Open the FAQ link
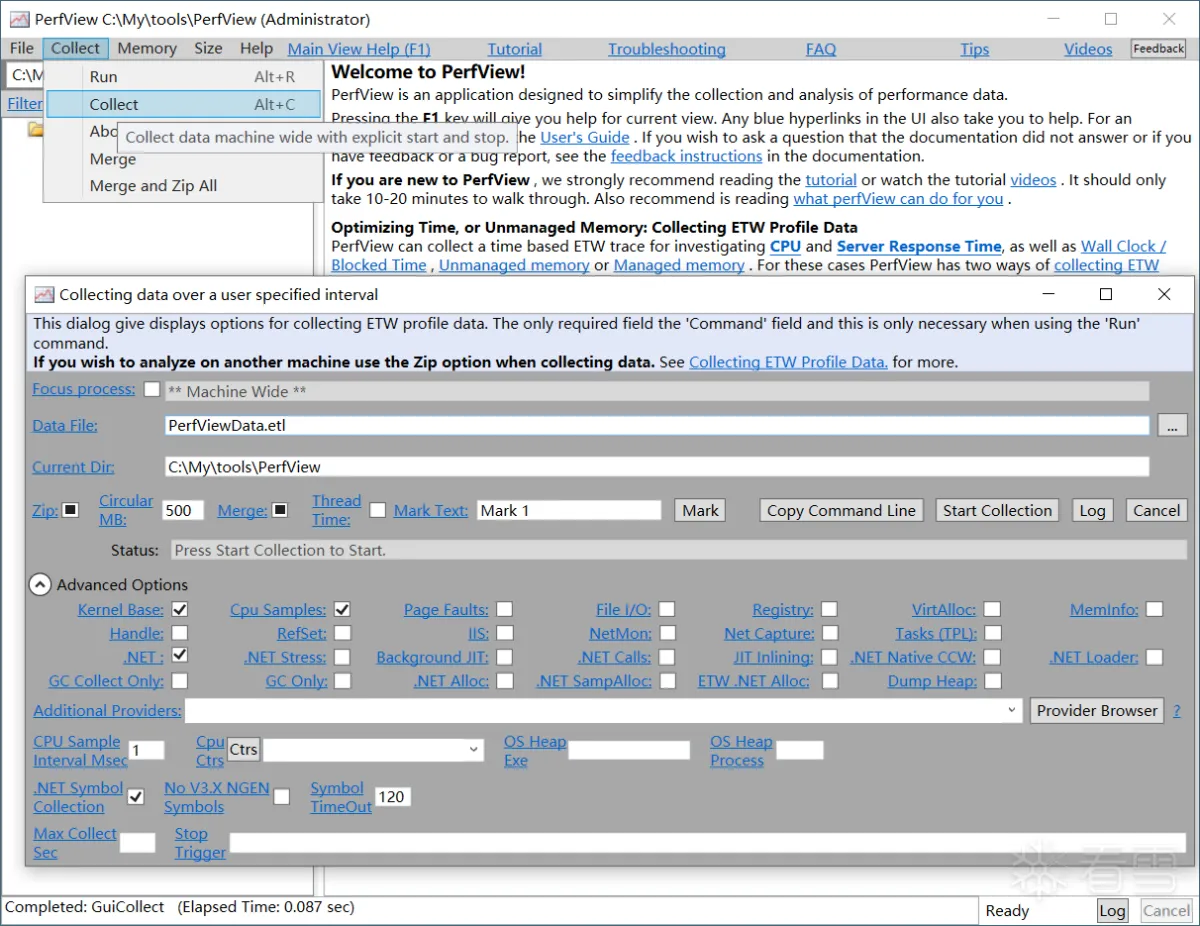 pos(821,49)
